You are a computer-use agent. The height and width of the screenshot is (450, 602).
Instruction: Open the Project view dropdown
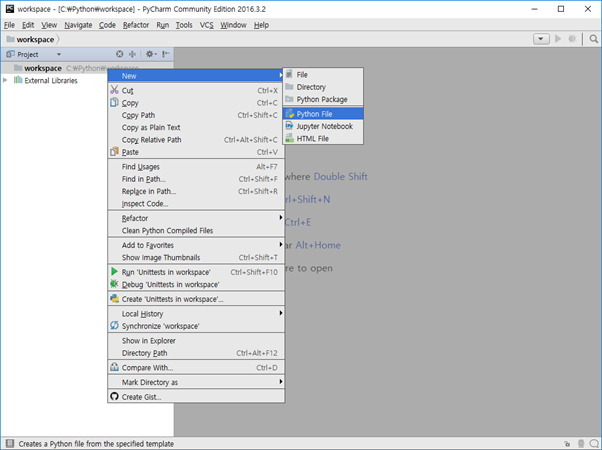59,55
